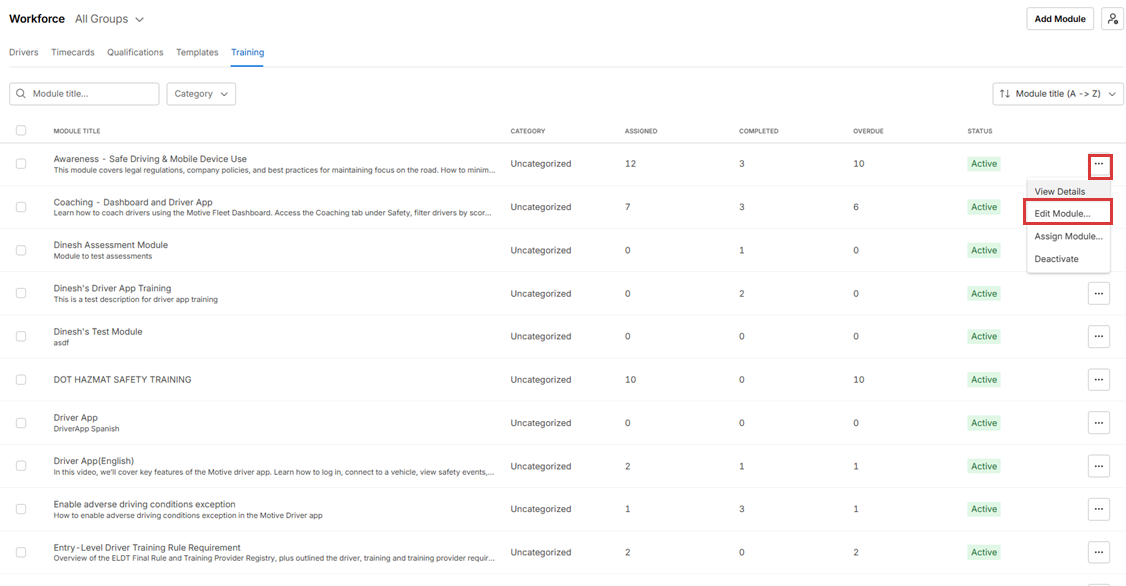The image size is (1126, 586).
Task: Click the user settings icon beside Add Module
Action: 1112,19
